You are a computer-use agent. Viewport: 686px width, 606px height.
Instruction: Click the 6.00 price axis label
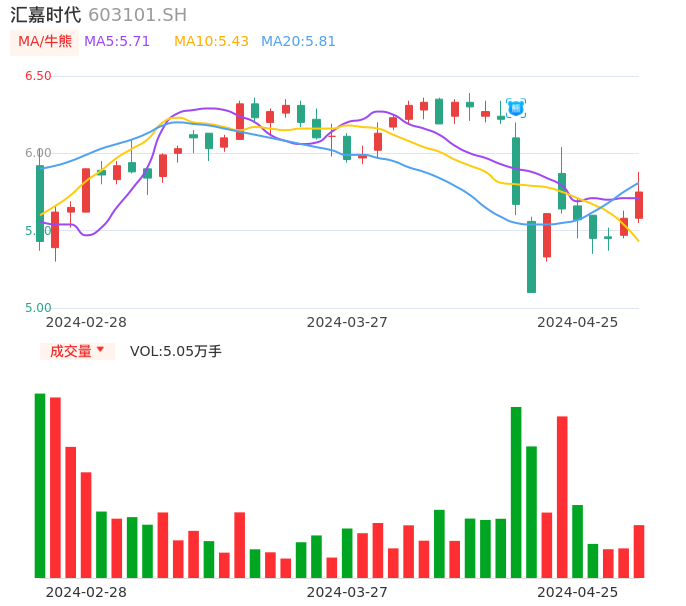pyautogui.click(x=38, y=153)
